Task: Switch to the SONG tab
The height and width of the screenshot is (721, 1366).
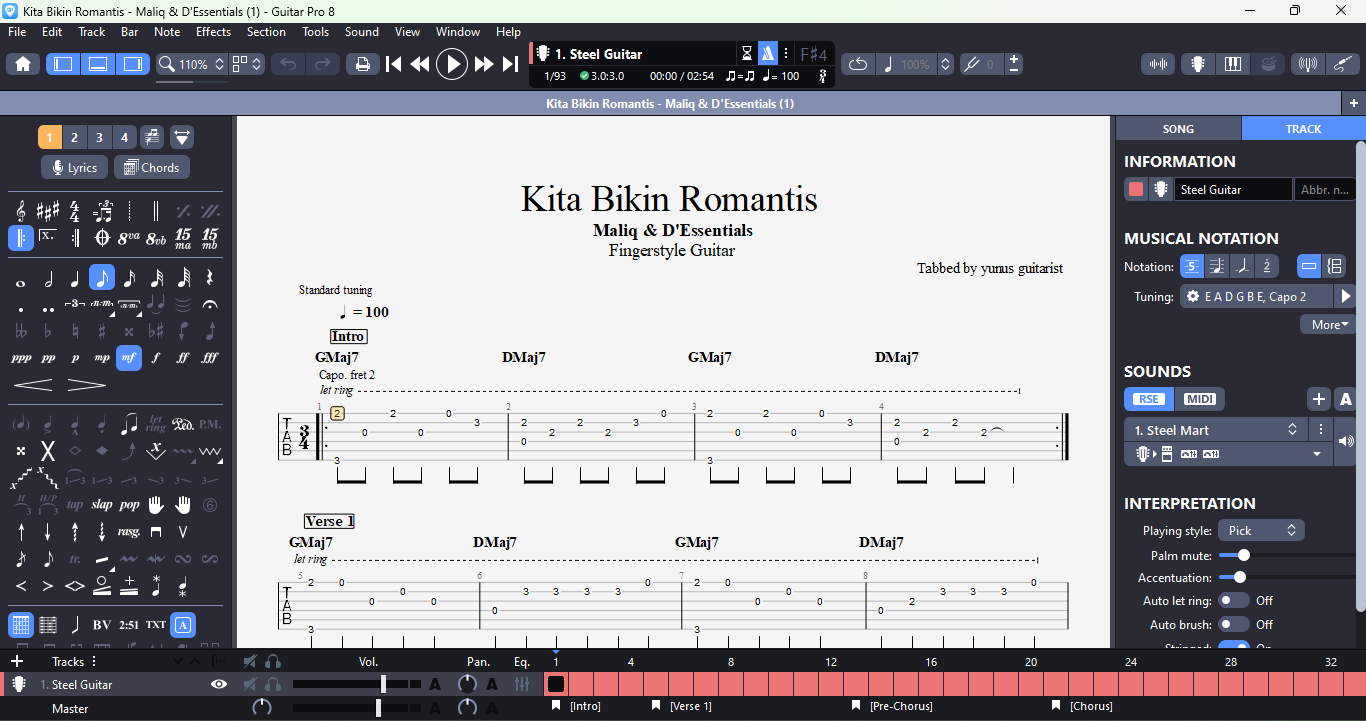Action: [x=1178, y=129]
